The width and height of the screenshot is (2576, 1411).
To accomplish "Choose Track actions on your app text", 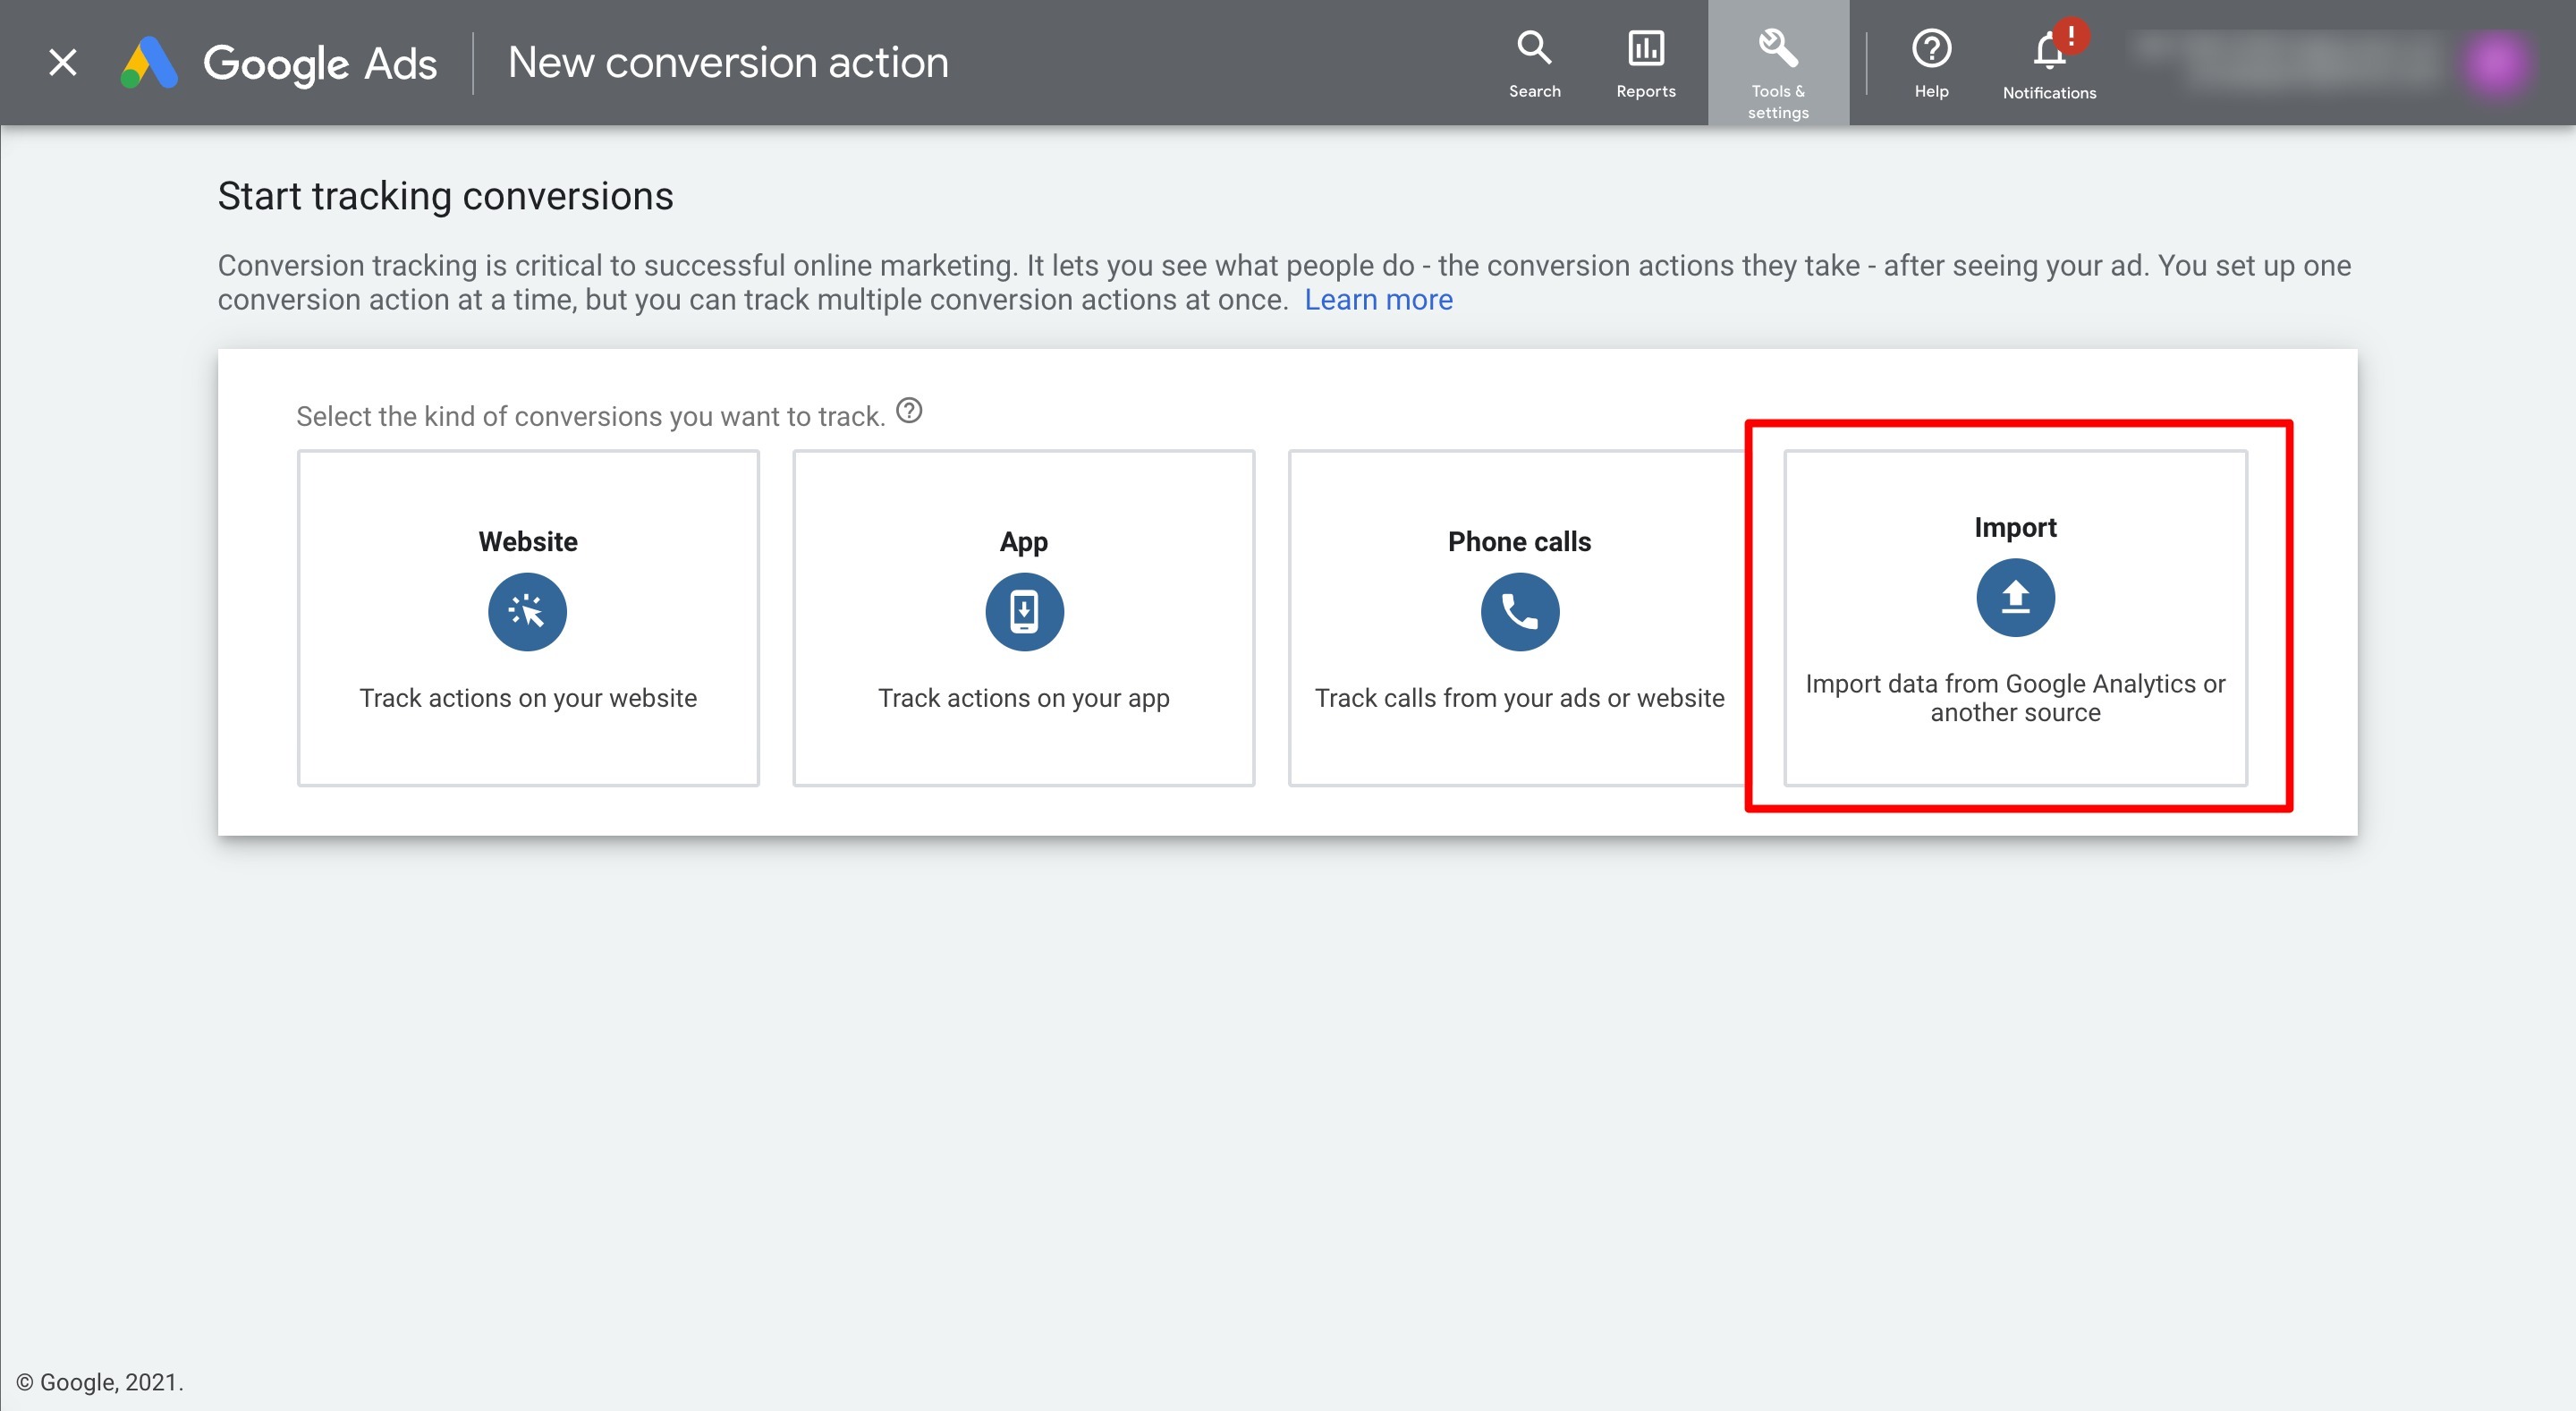I will [x=1023, y=697].
